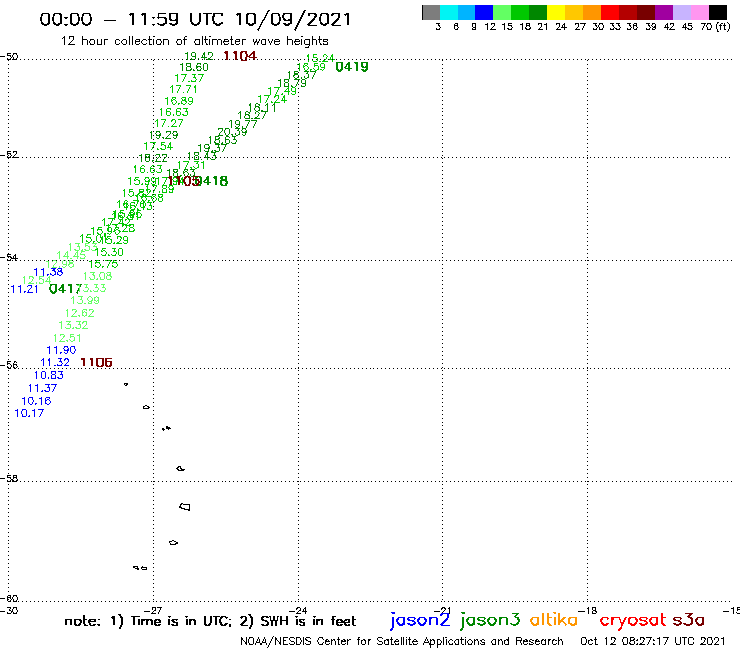Click the 'jason3' satellite legend label

point(490,620)
